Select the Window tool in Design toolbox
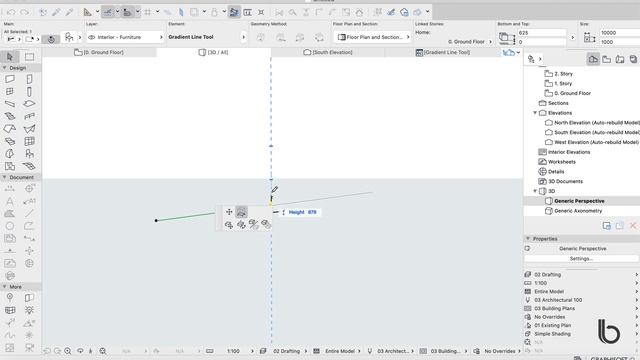The height and width of the screenshot is (360, 640). click(10, 91)
